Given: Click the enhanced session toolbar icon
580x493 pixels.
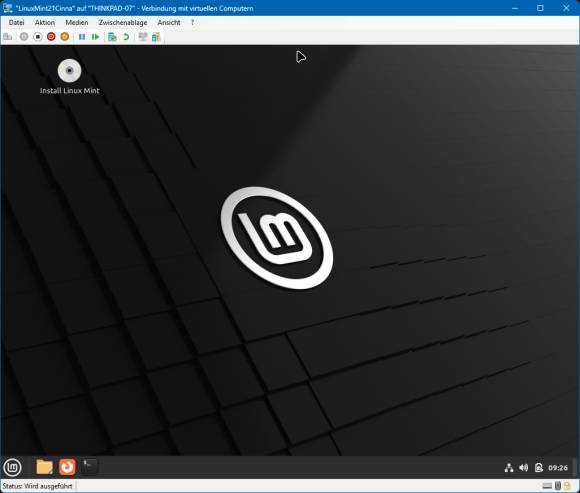Looking at the screenshot, I should [143, 37].
